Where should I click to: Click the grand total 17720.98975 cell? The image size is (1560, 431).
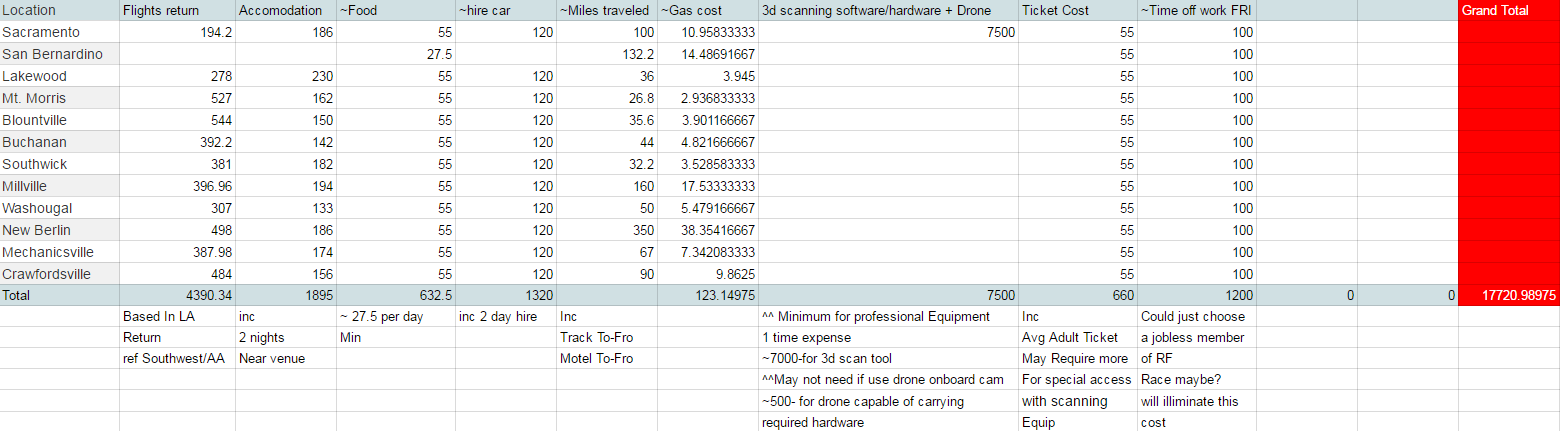(1509, 295)
